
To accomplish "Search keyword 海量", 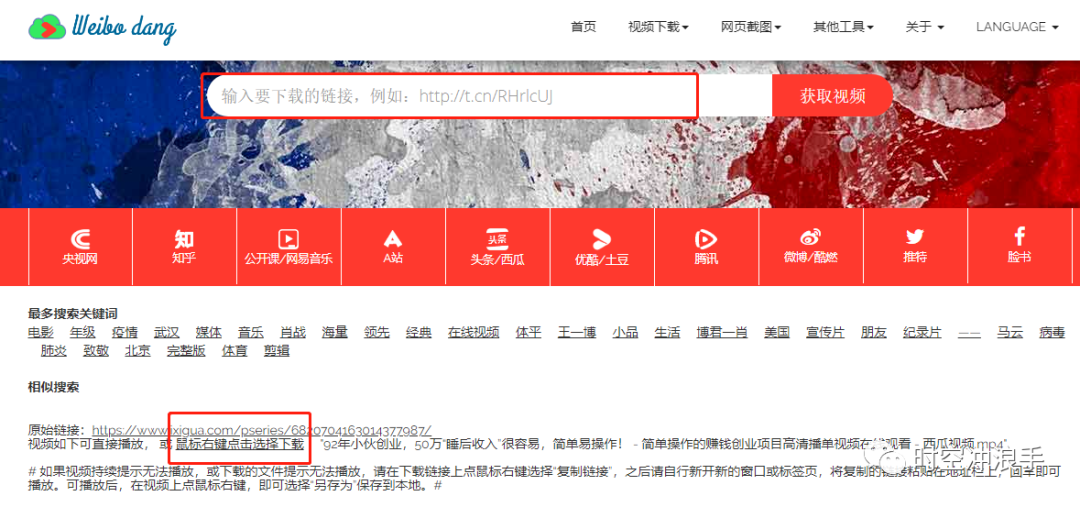I will (x=335, y=332).
